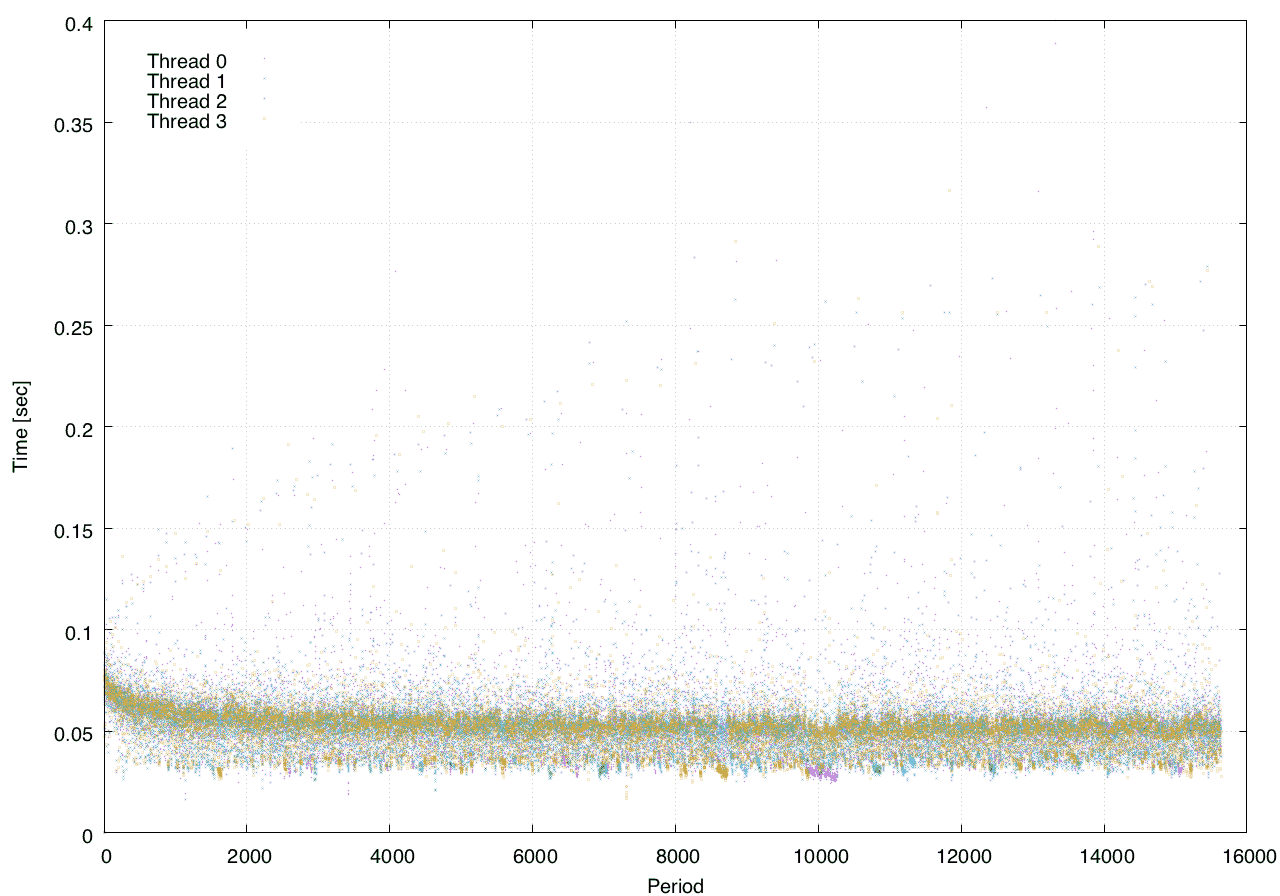The image size is (1280, 896).
Task: Click the 0.05 y-axis tick label
Action: click(73, 733)
